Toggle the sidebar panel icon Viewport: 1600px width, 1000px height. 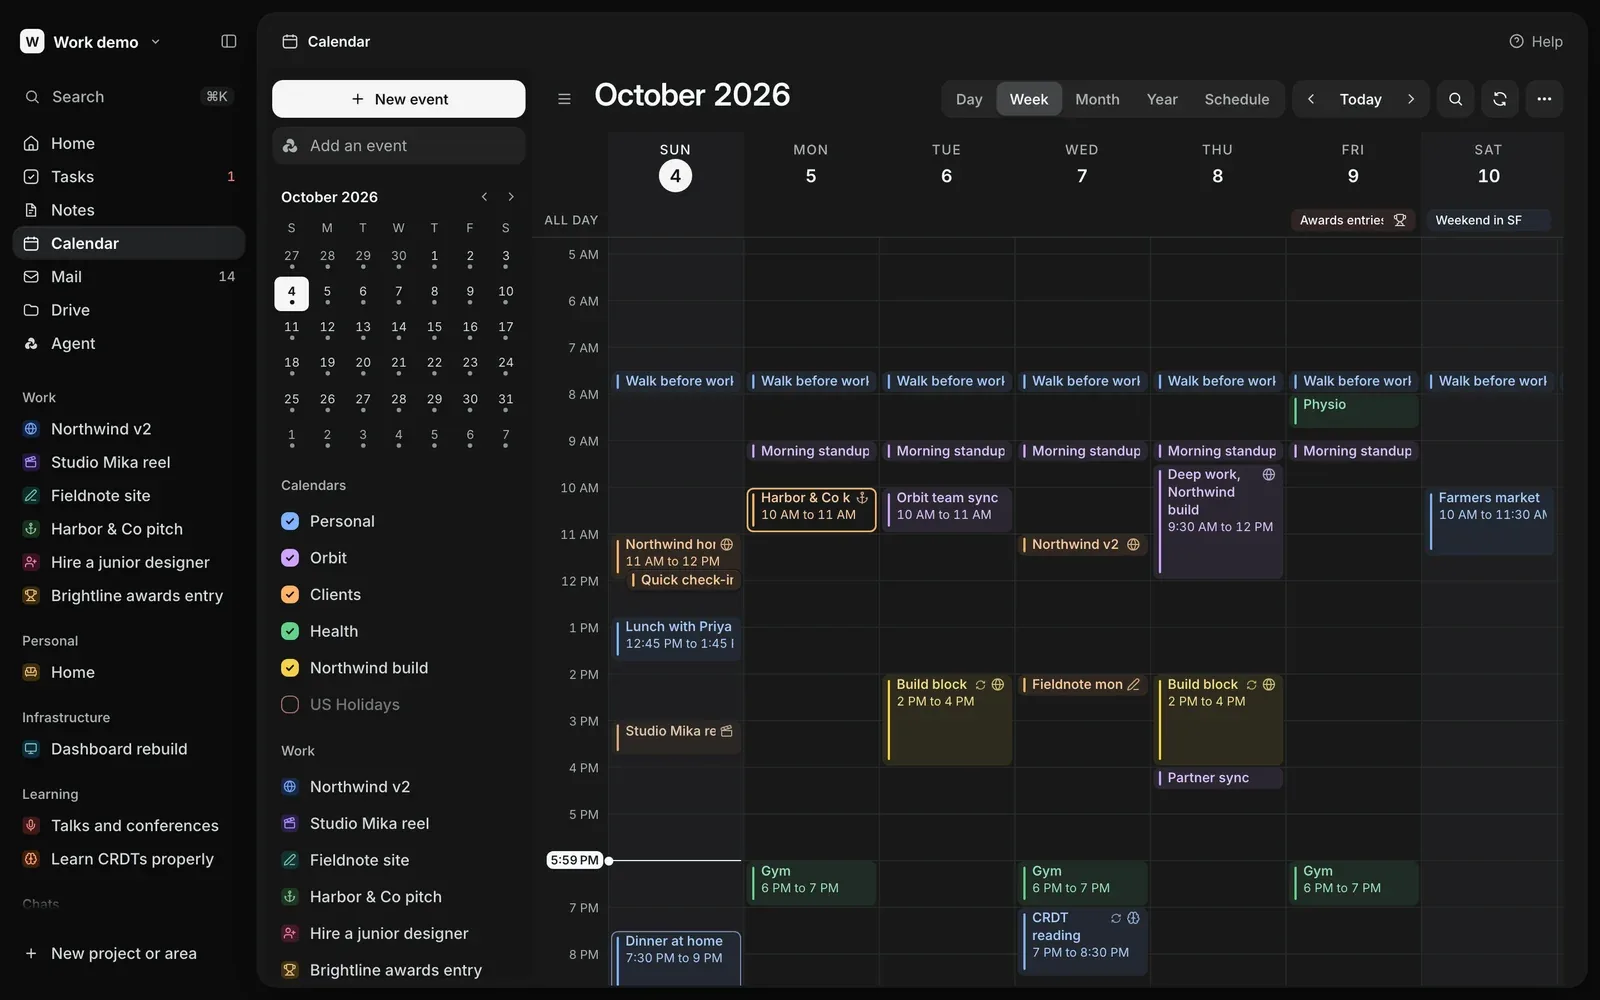click(229, 41)
